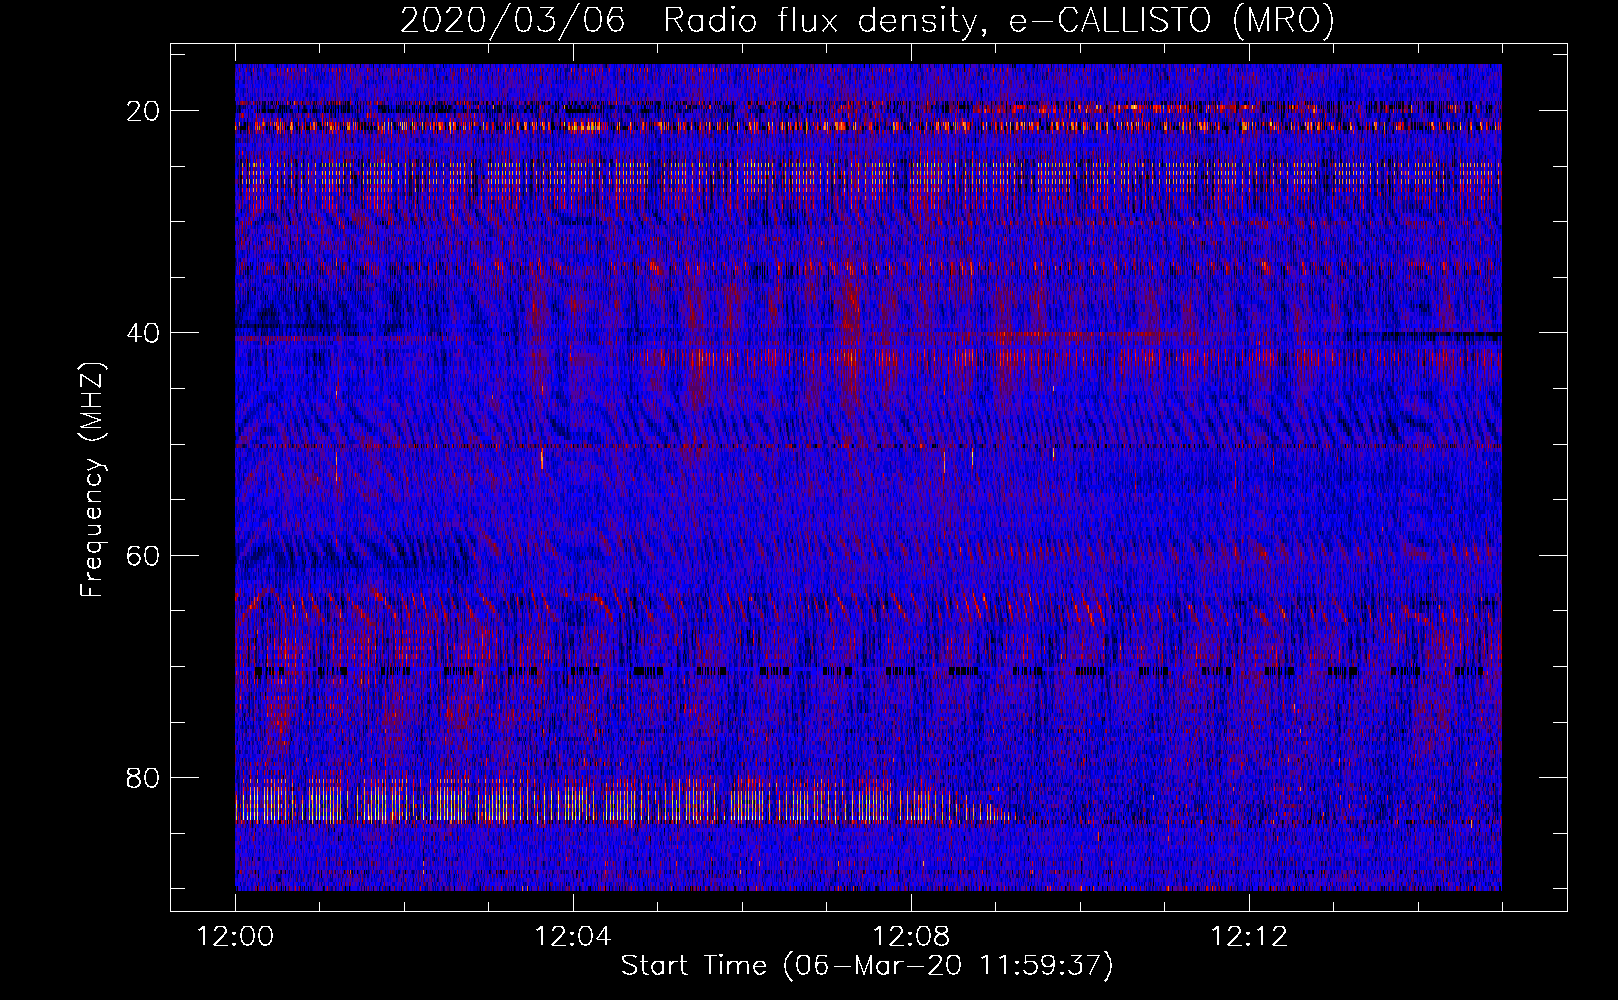Click the 'Frequency (MHZ)' axis label
This screenshot has height=1000, width=1618.
pos(92,479)
